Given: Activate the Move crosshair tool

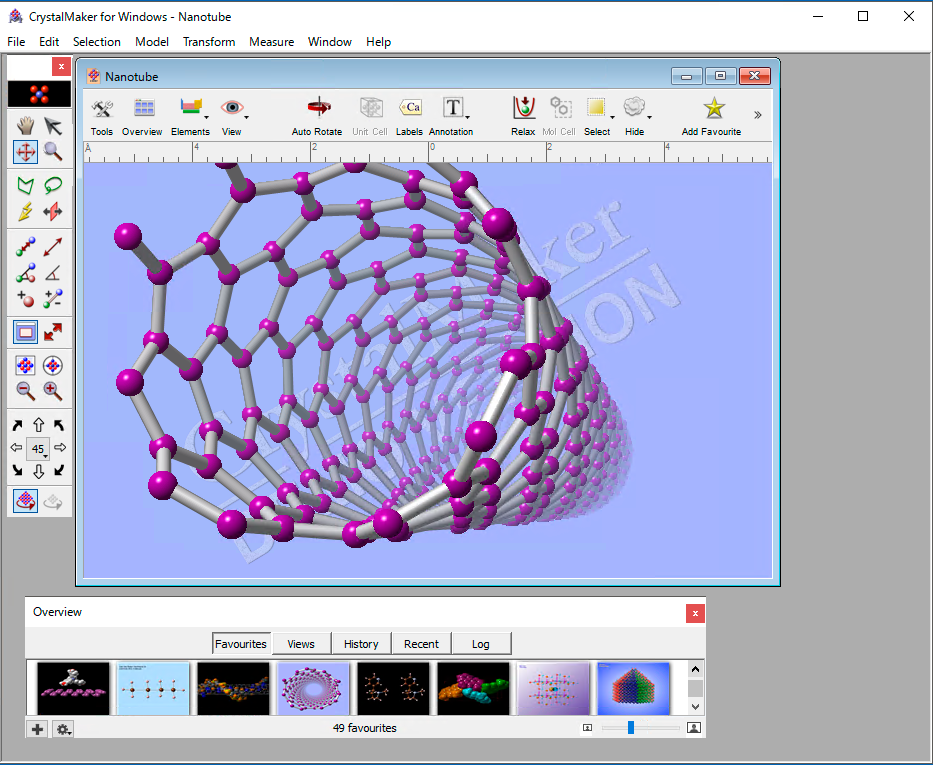Looking at the screenshot, I should 25,152.
